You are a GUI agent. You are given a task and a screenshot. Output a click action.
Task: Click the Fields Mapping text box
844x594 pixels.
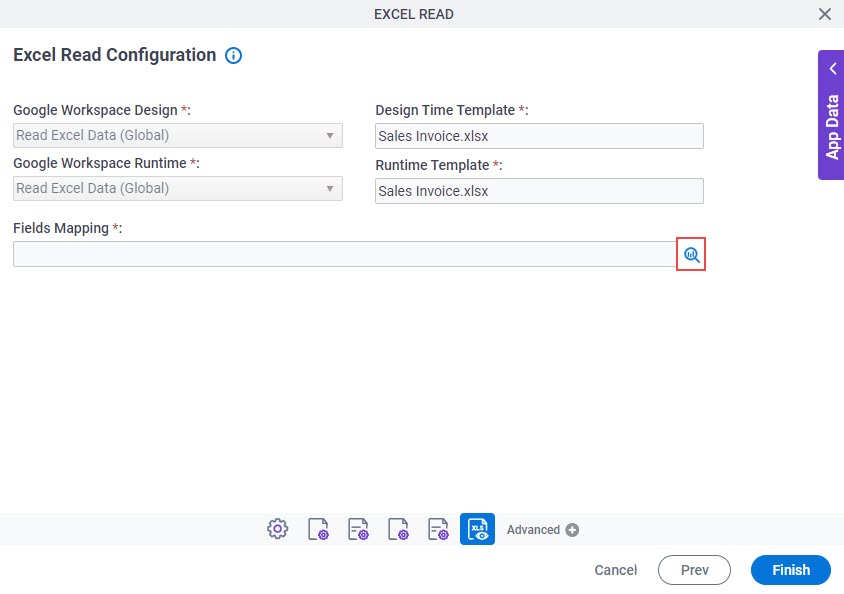click(x=344, y=254)
